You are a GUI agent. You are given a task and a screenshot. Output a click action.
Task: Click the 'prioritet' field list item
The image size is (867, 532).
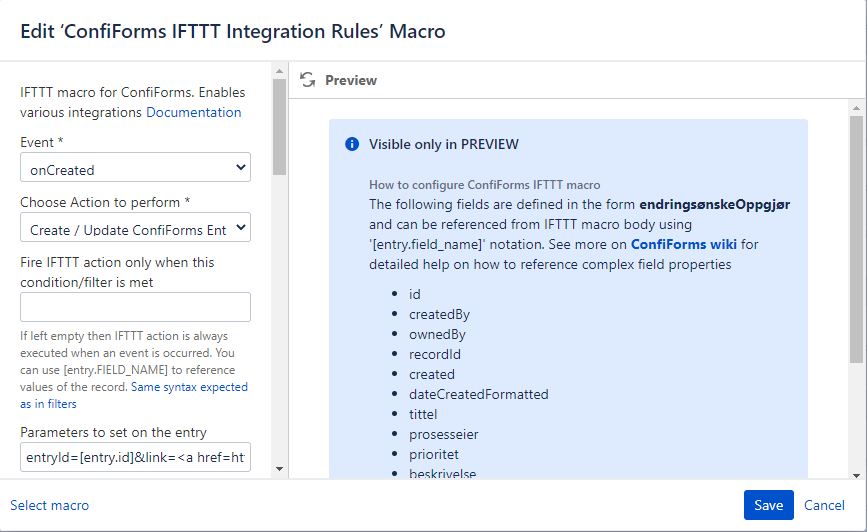click(434, 455)
